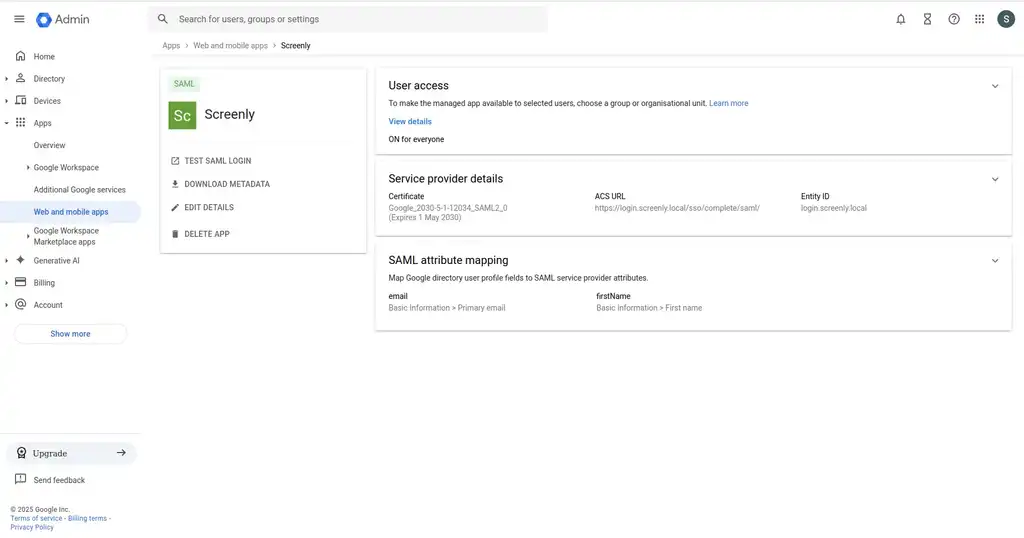Expand the Generative AI tree arrow
Image resolution: width=1024 pixels, height=538 pixels.
pyautogui.click(x=7, y=261)
